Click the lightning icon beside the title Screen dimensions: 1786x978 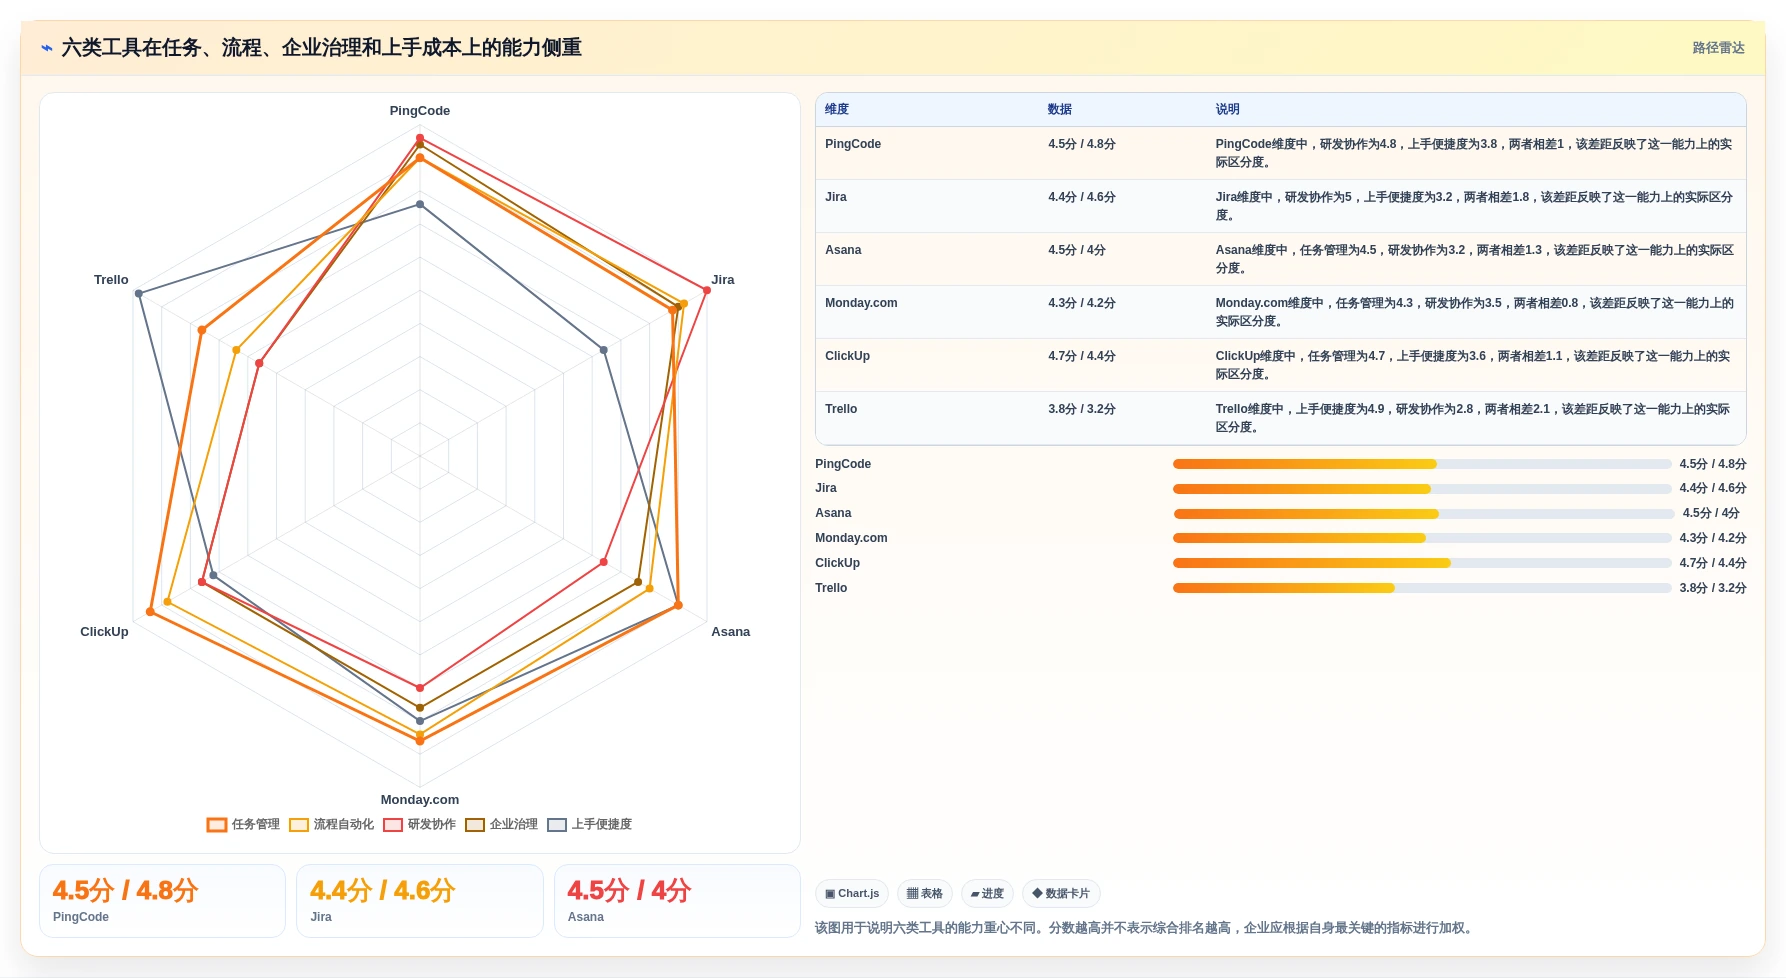coord(46,48)
